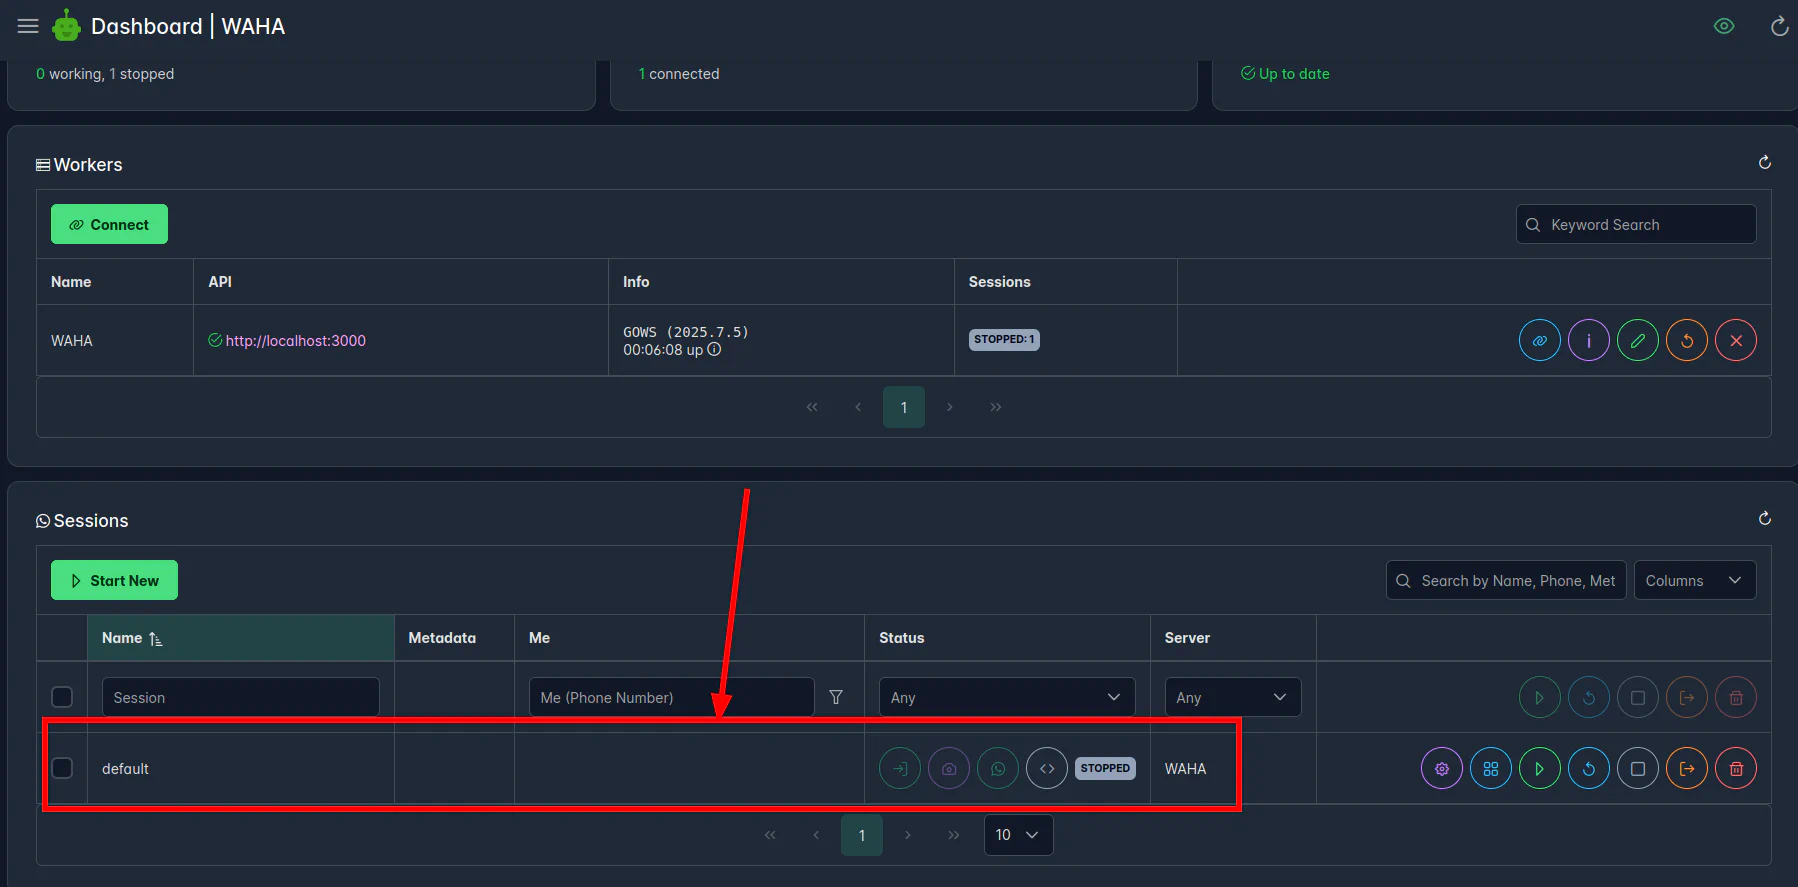
Task: Click the STOPPED:1 sessions badge
Action: (x=1004, y=339)
